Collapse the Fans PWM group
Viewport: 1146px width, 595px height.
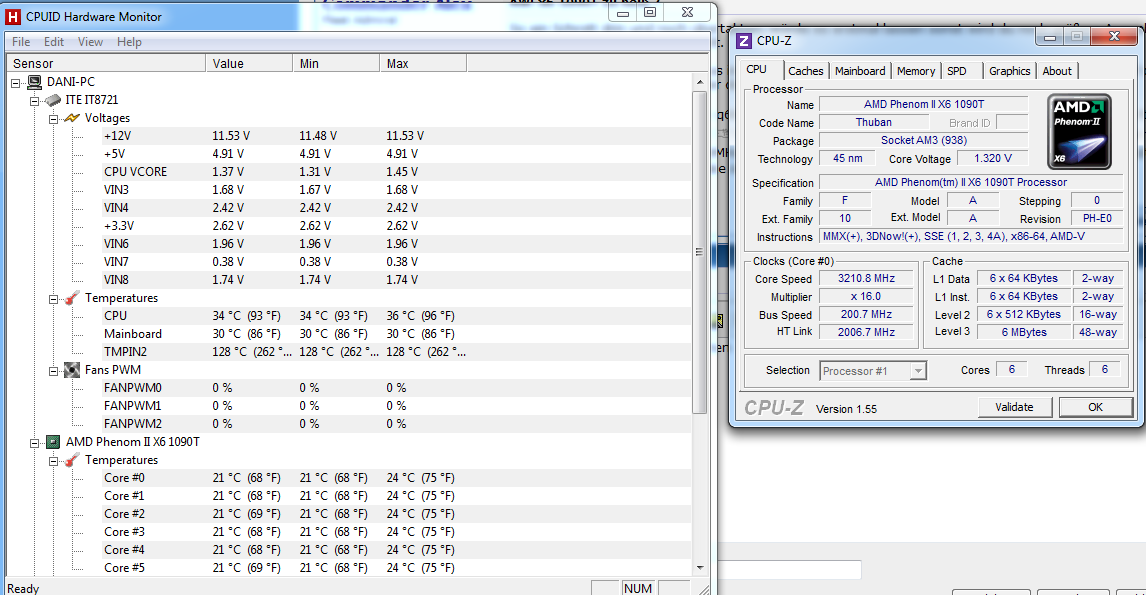coord(53,371)
